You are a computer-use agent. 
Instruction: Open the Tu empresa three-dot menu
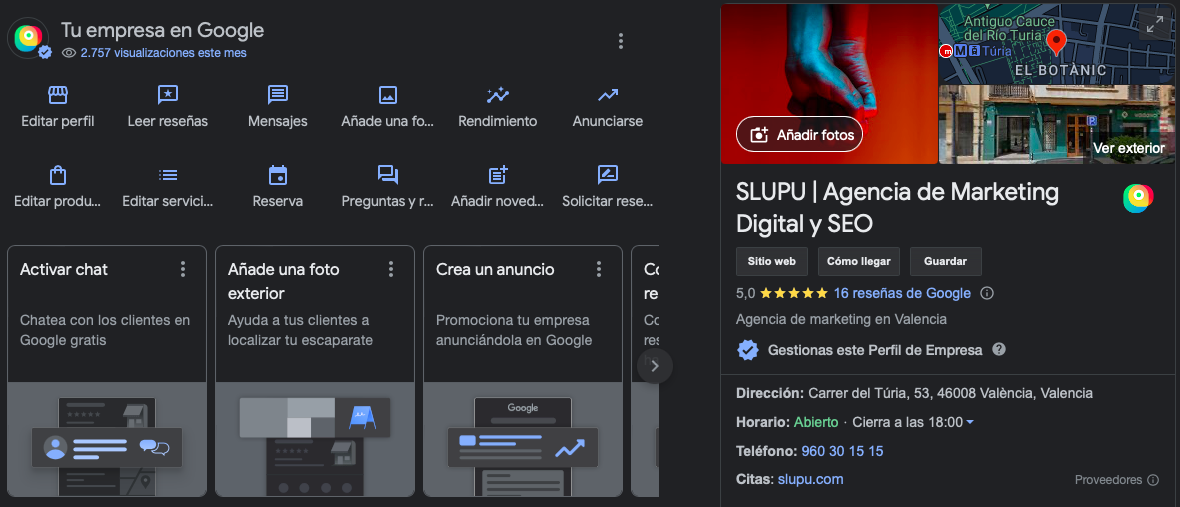coord(621,41)
